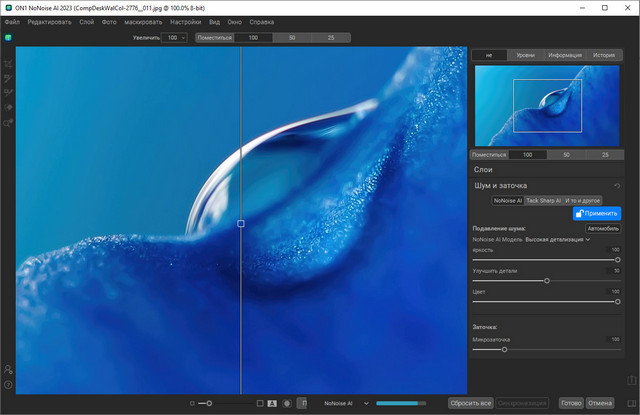
Task: Select the Crop tool in left toolbar
Action: pyautogui.click(x=8, y=63)
